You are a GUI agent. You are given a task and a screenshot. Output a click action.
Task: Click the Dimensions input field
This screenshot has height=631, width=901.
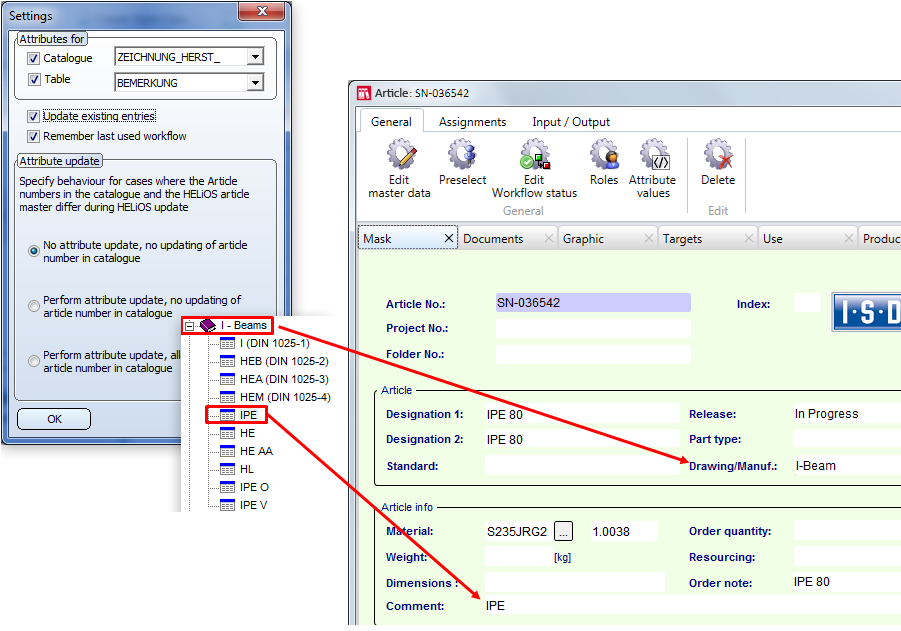click(575, 582)
